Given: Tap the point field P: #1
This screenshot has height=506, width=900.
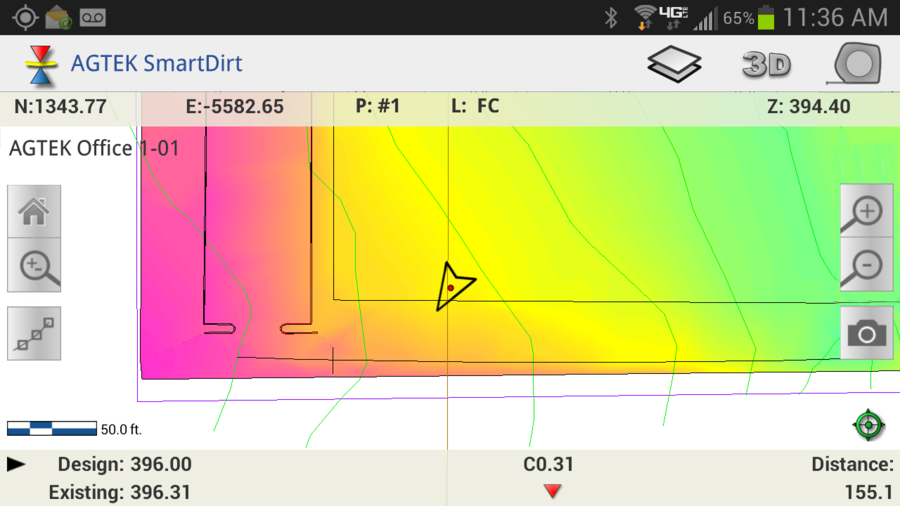Looking at the screenshot, I should (377, 106).
